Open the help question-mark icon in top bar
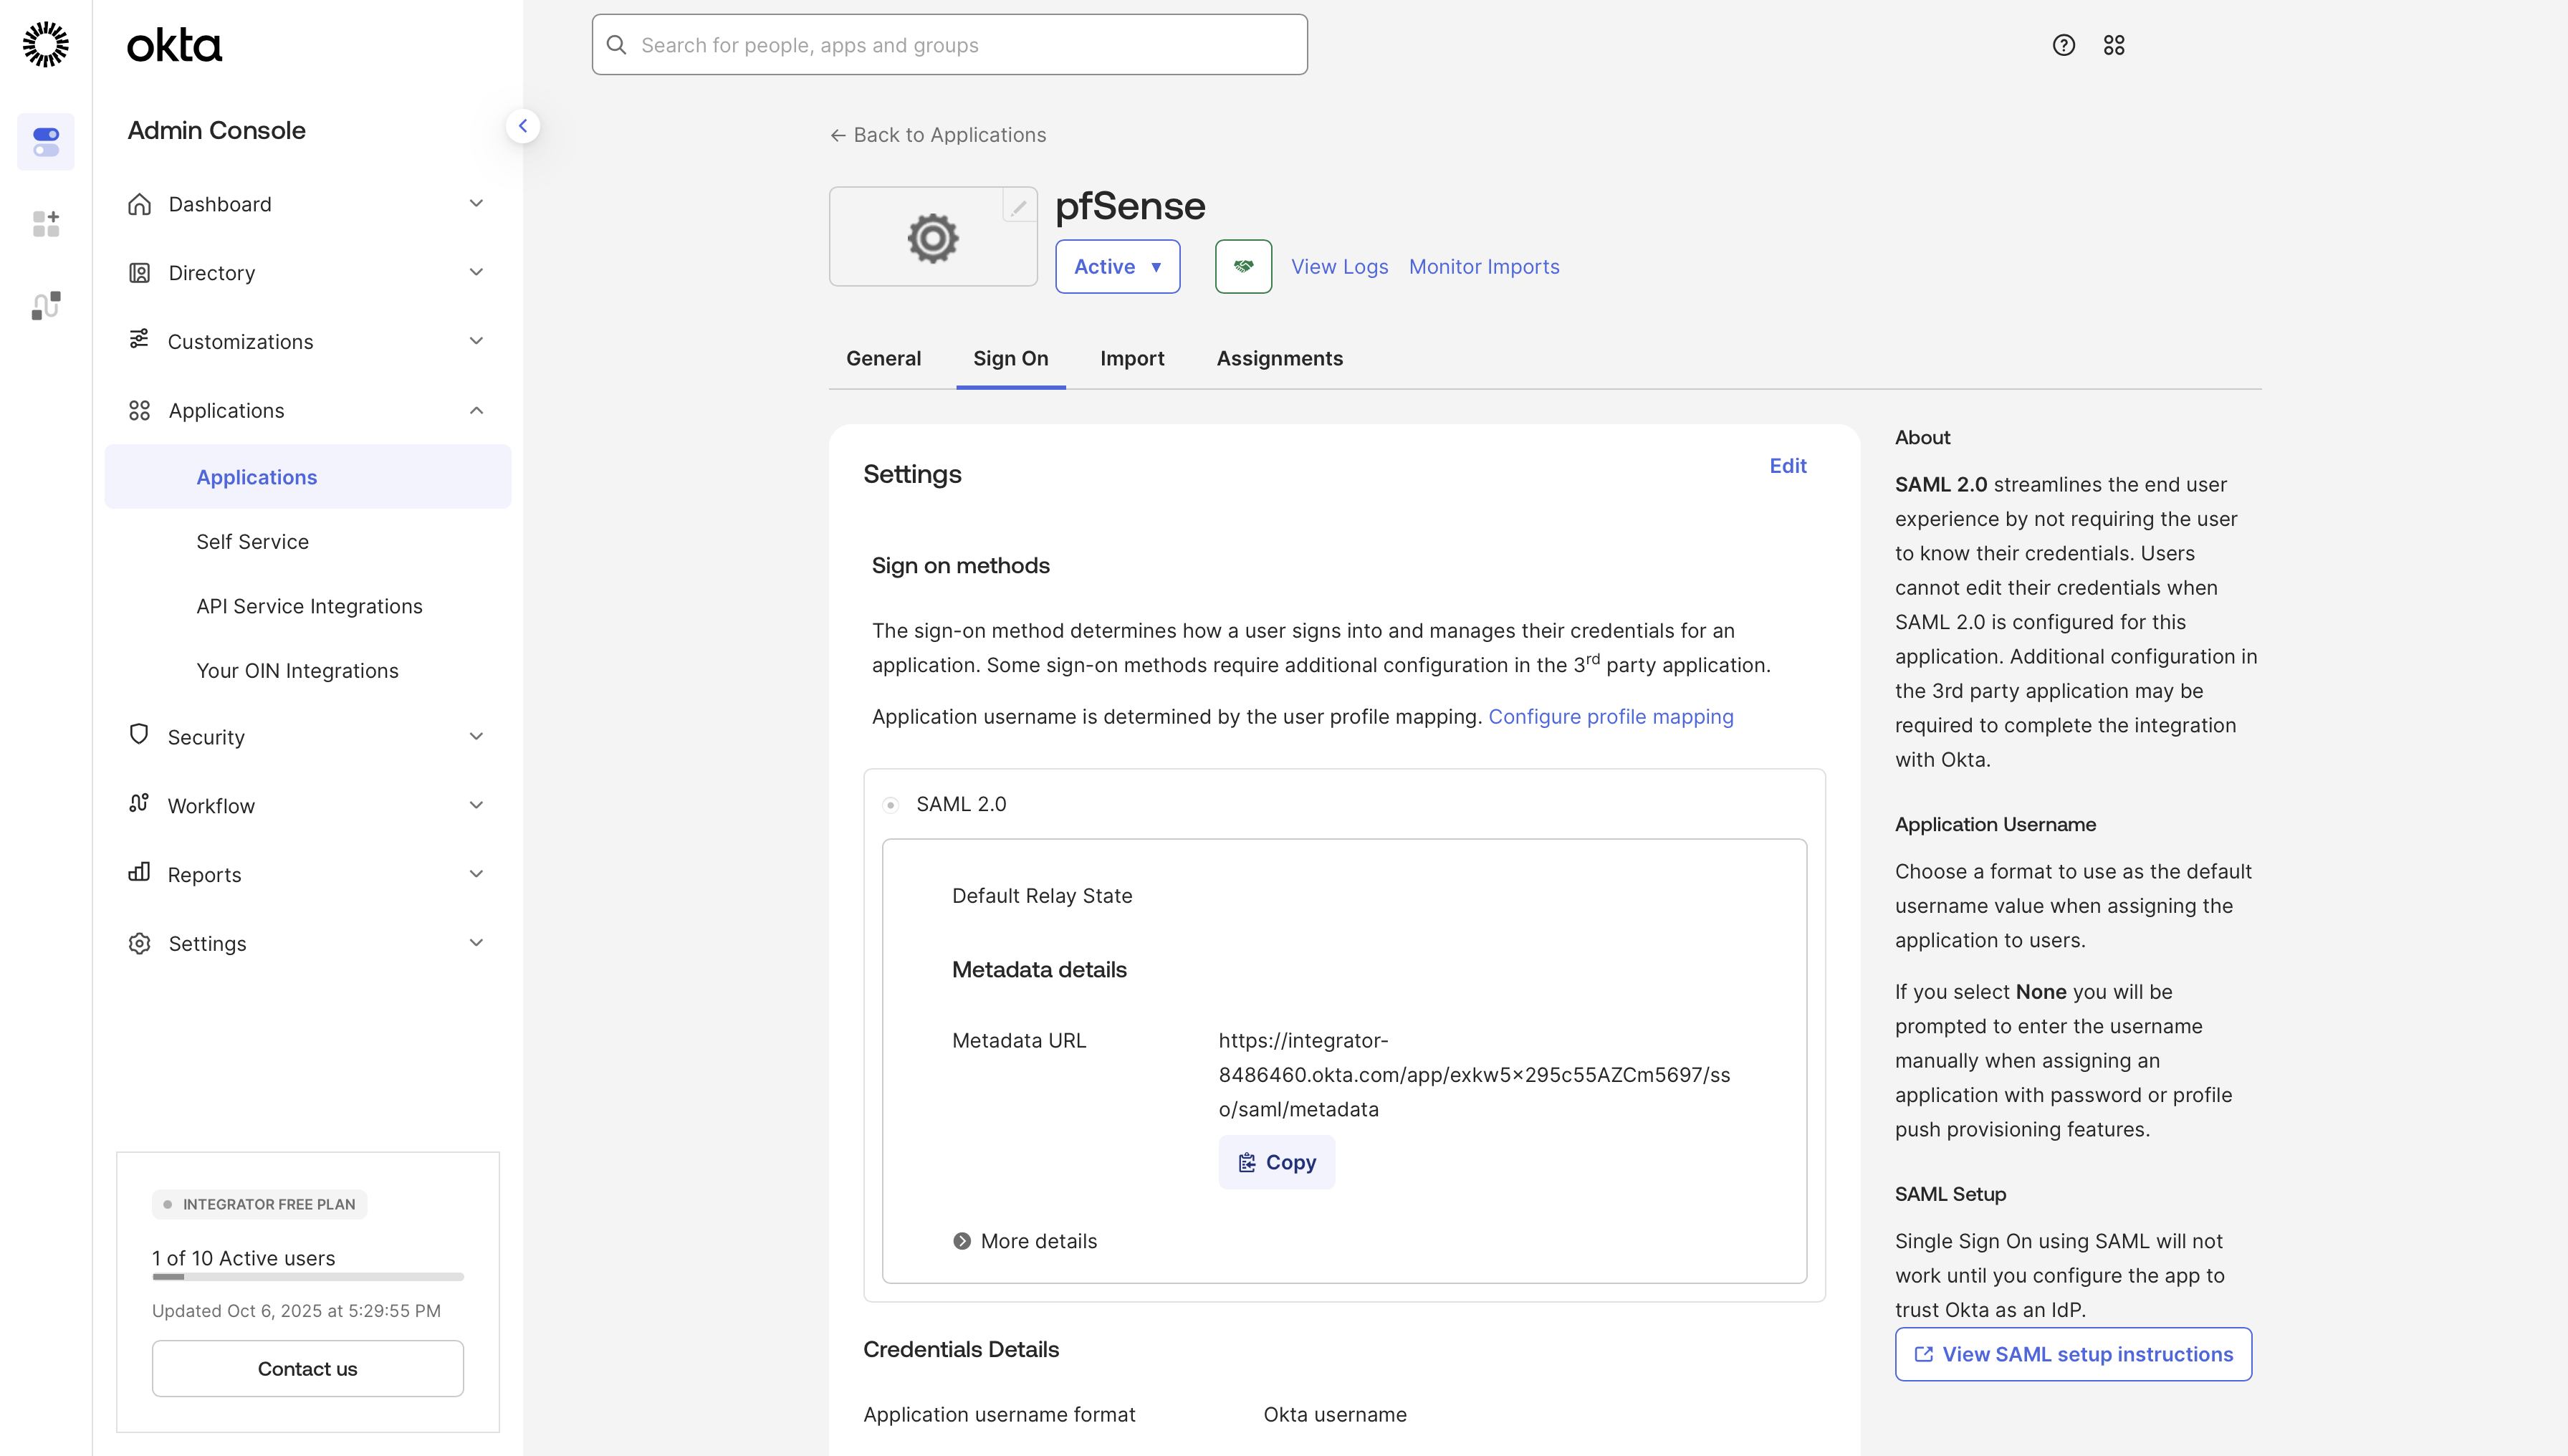 coord(2064,45)
